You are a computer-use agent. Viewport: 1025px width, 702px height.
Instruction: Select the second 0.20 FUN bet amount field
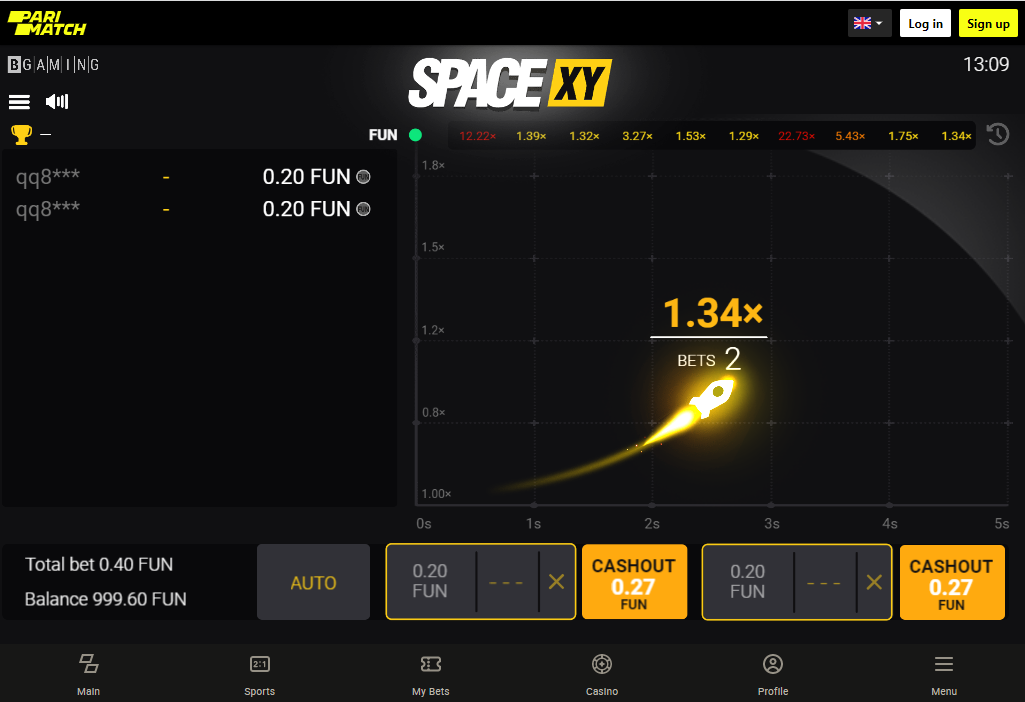747,582
